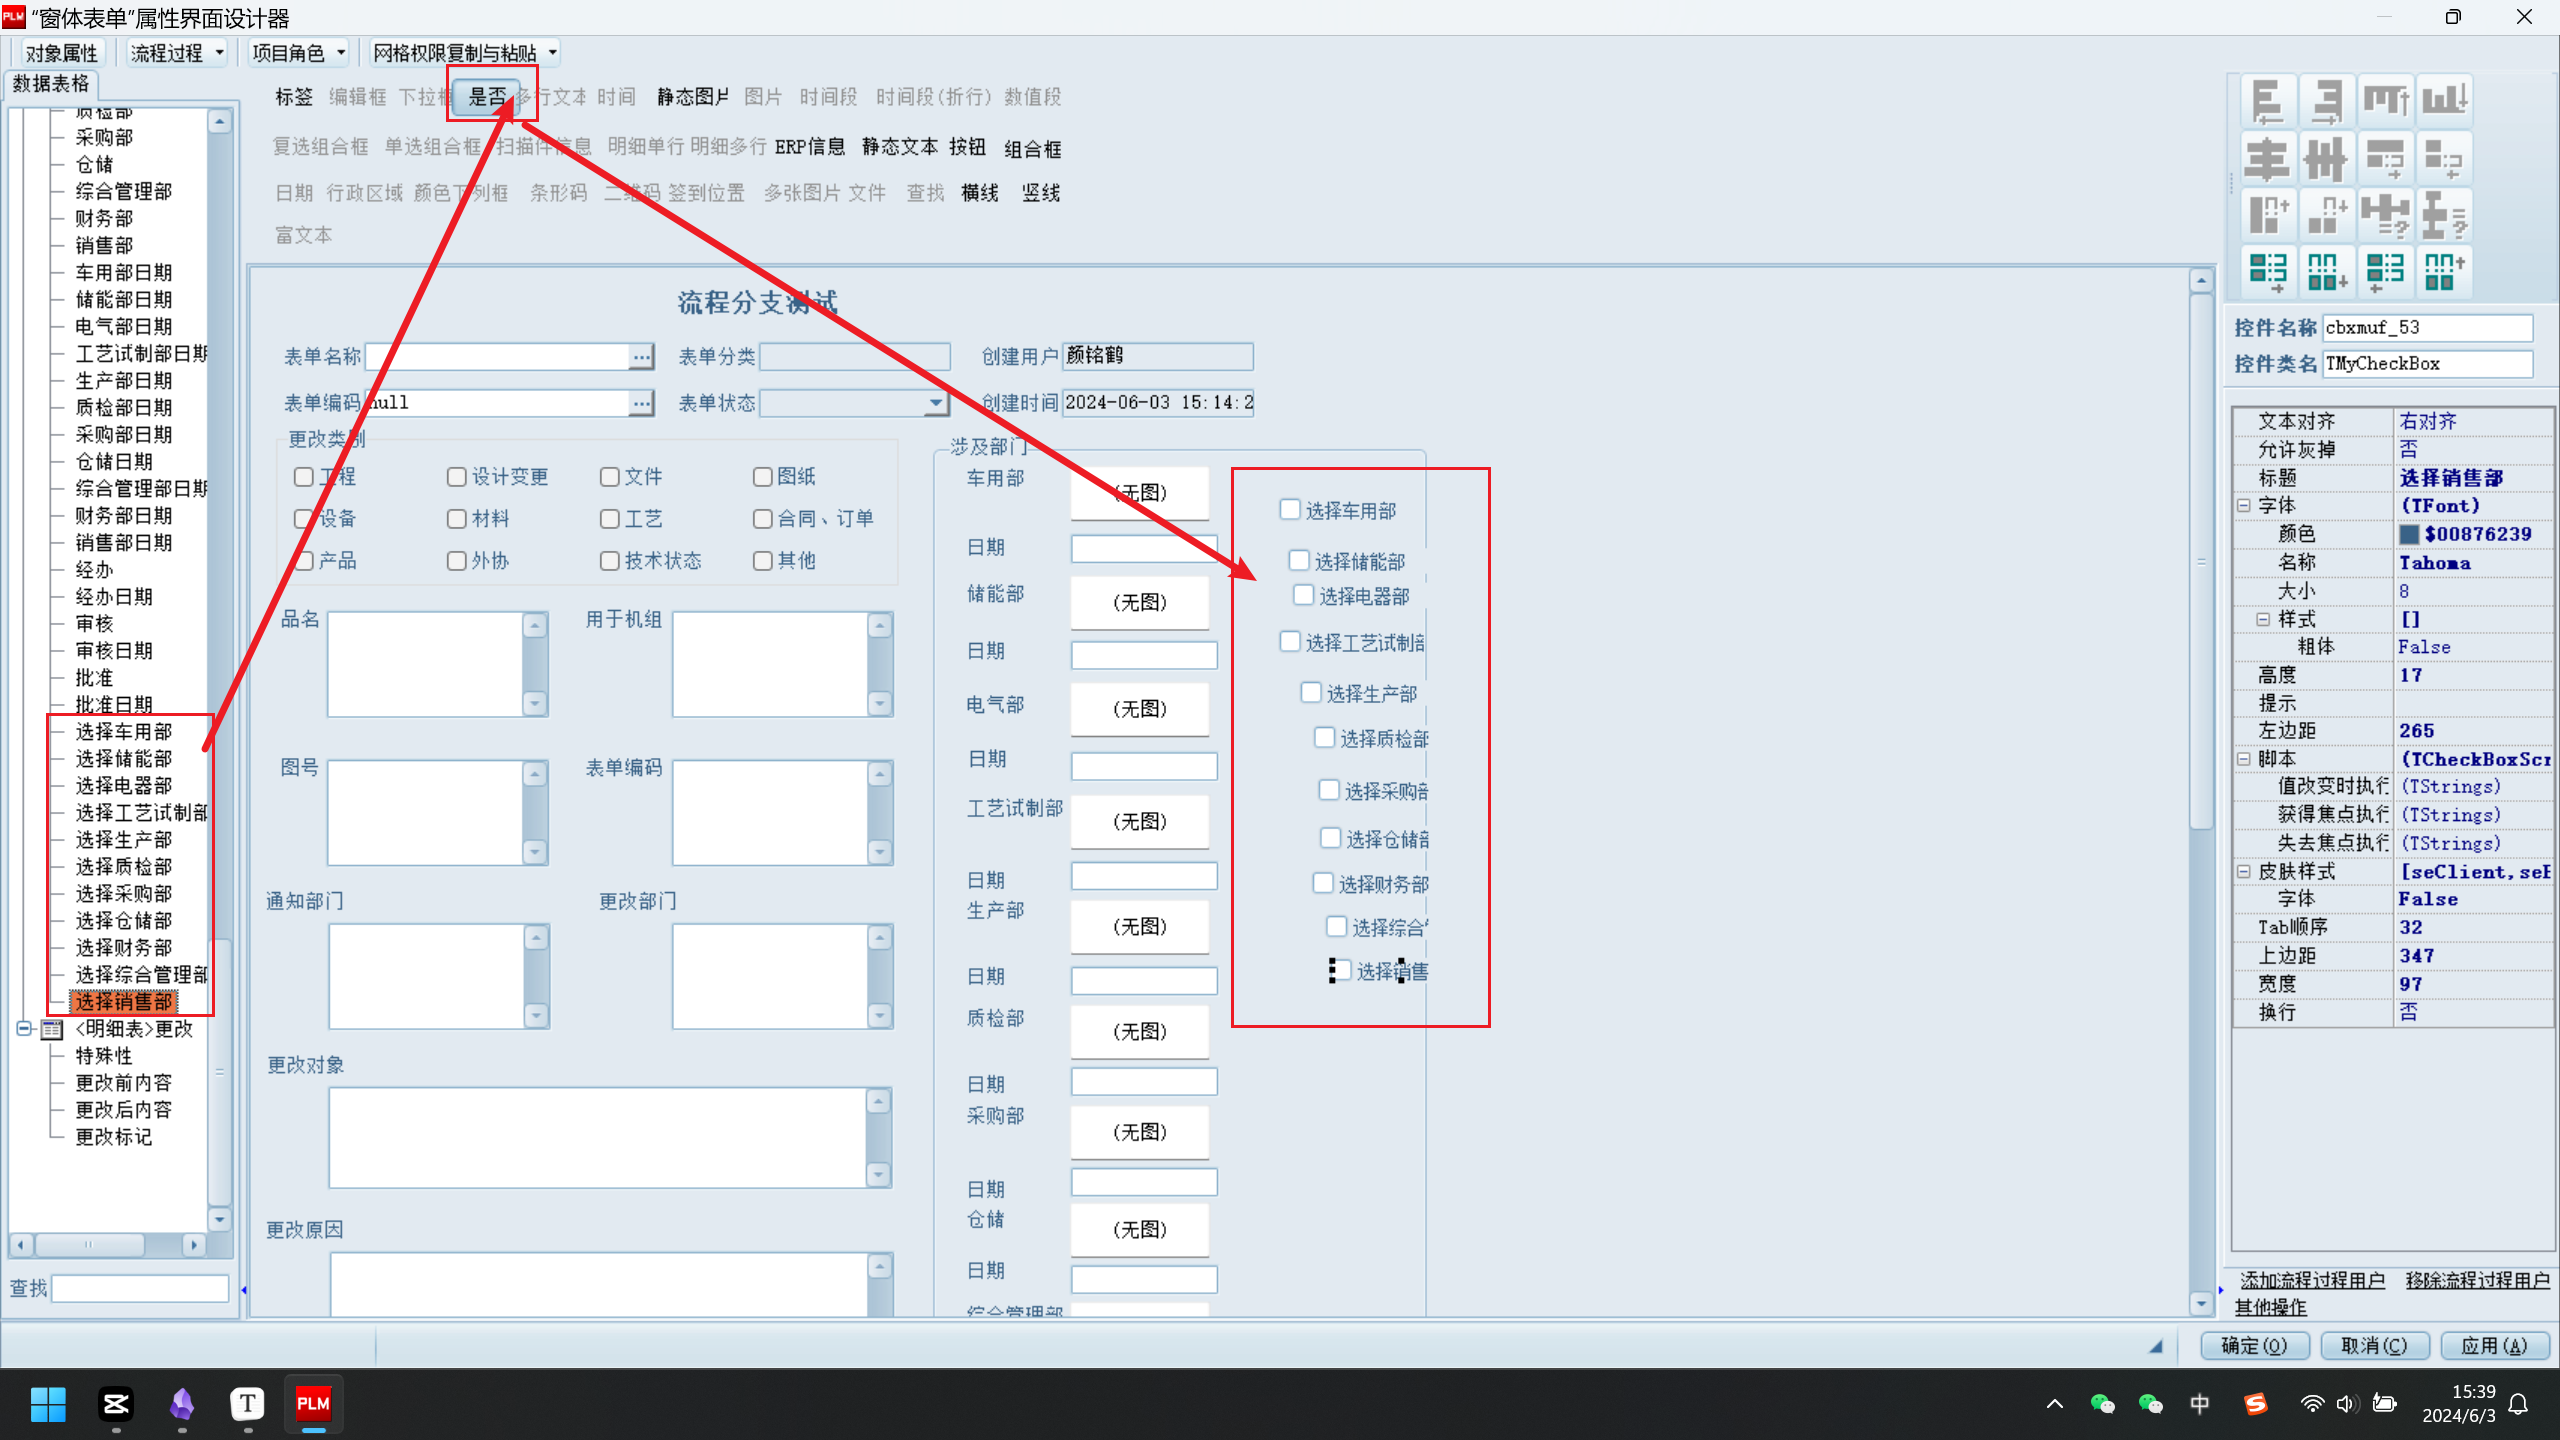
Task: Click the align bottom edges icon
Action: [2445, 100]
